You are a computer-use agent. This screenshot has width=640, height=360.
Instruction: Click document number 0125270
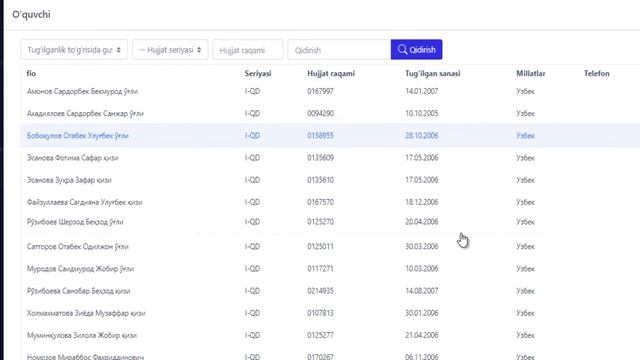[x=320, y=222]
